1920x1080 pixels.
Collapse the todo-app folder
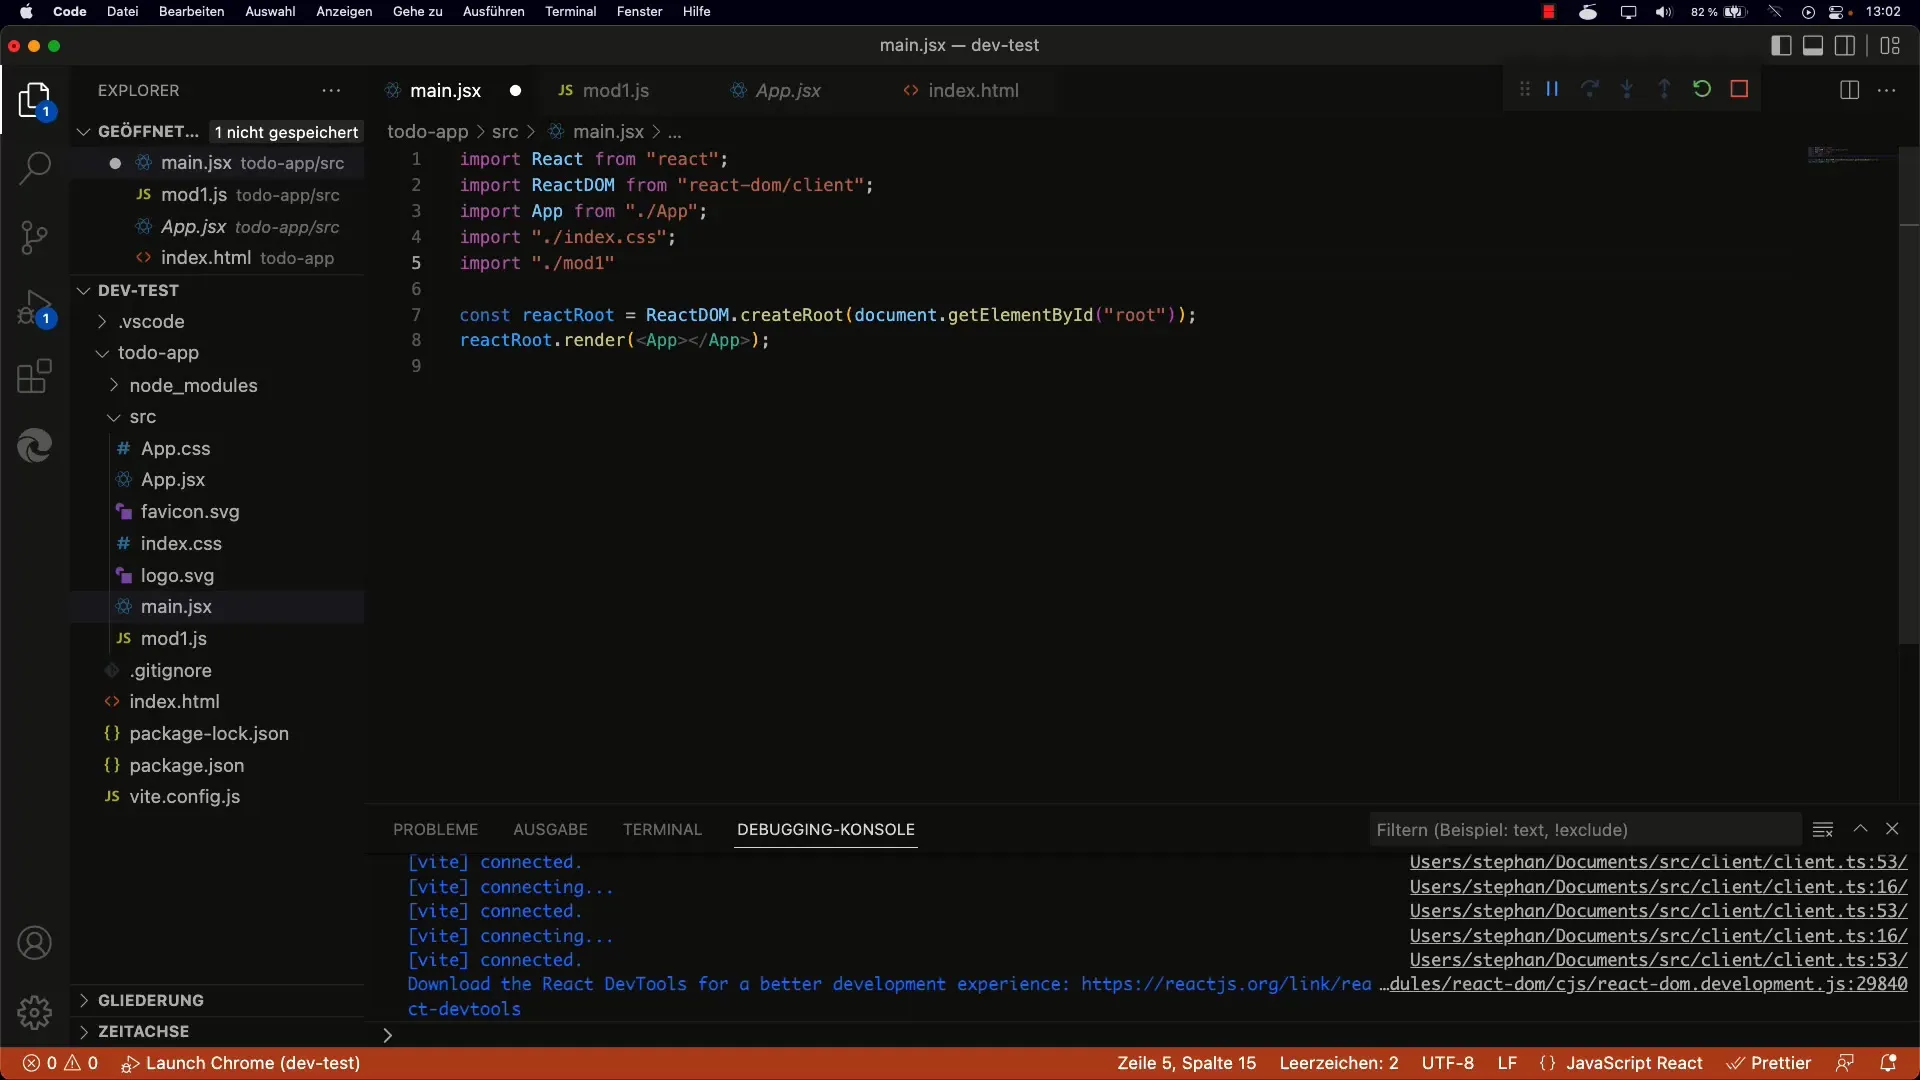click(x=102, y=353)
